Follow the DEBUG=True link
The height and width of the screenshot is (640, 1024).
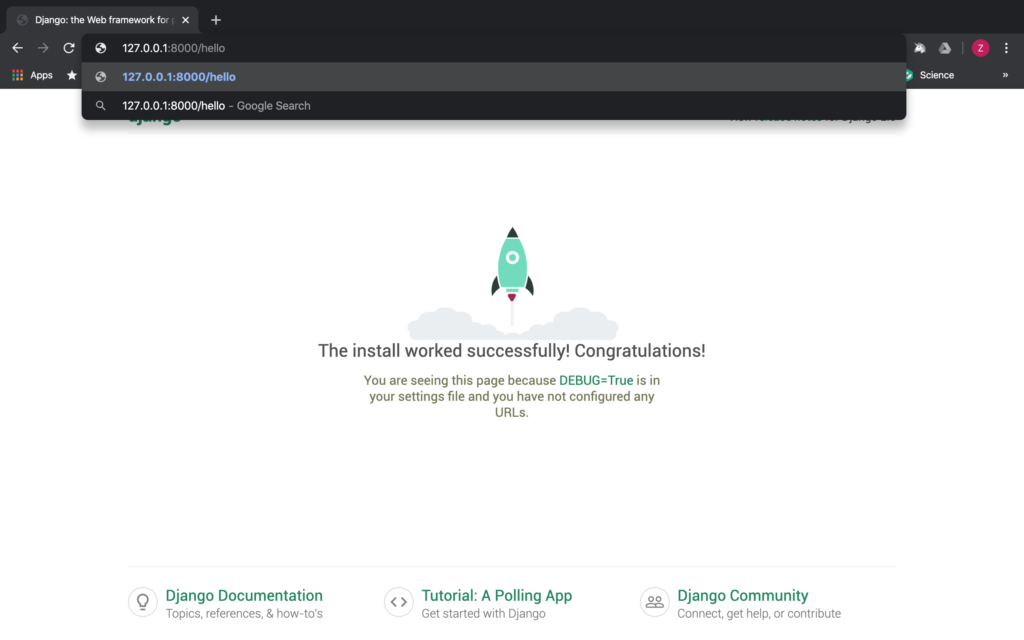point(596,380)
